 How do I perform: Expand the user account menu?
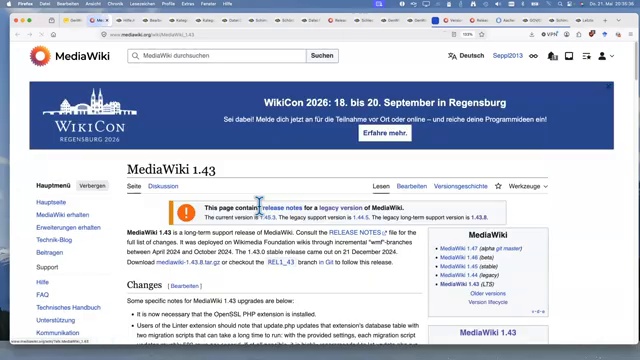606,56
